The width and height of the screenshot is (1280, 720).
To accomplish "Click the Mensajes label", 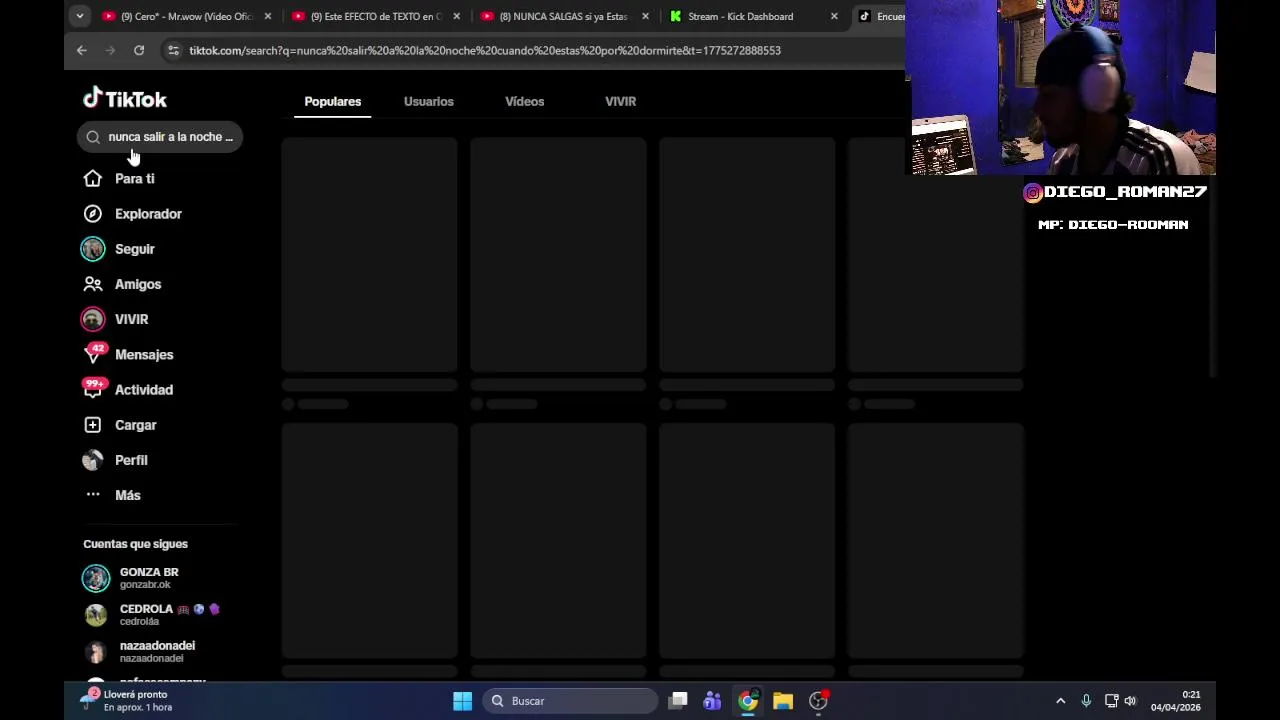I will tap(144, 354).
